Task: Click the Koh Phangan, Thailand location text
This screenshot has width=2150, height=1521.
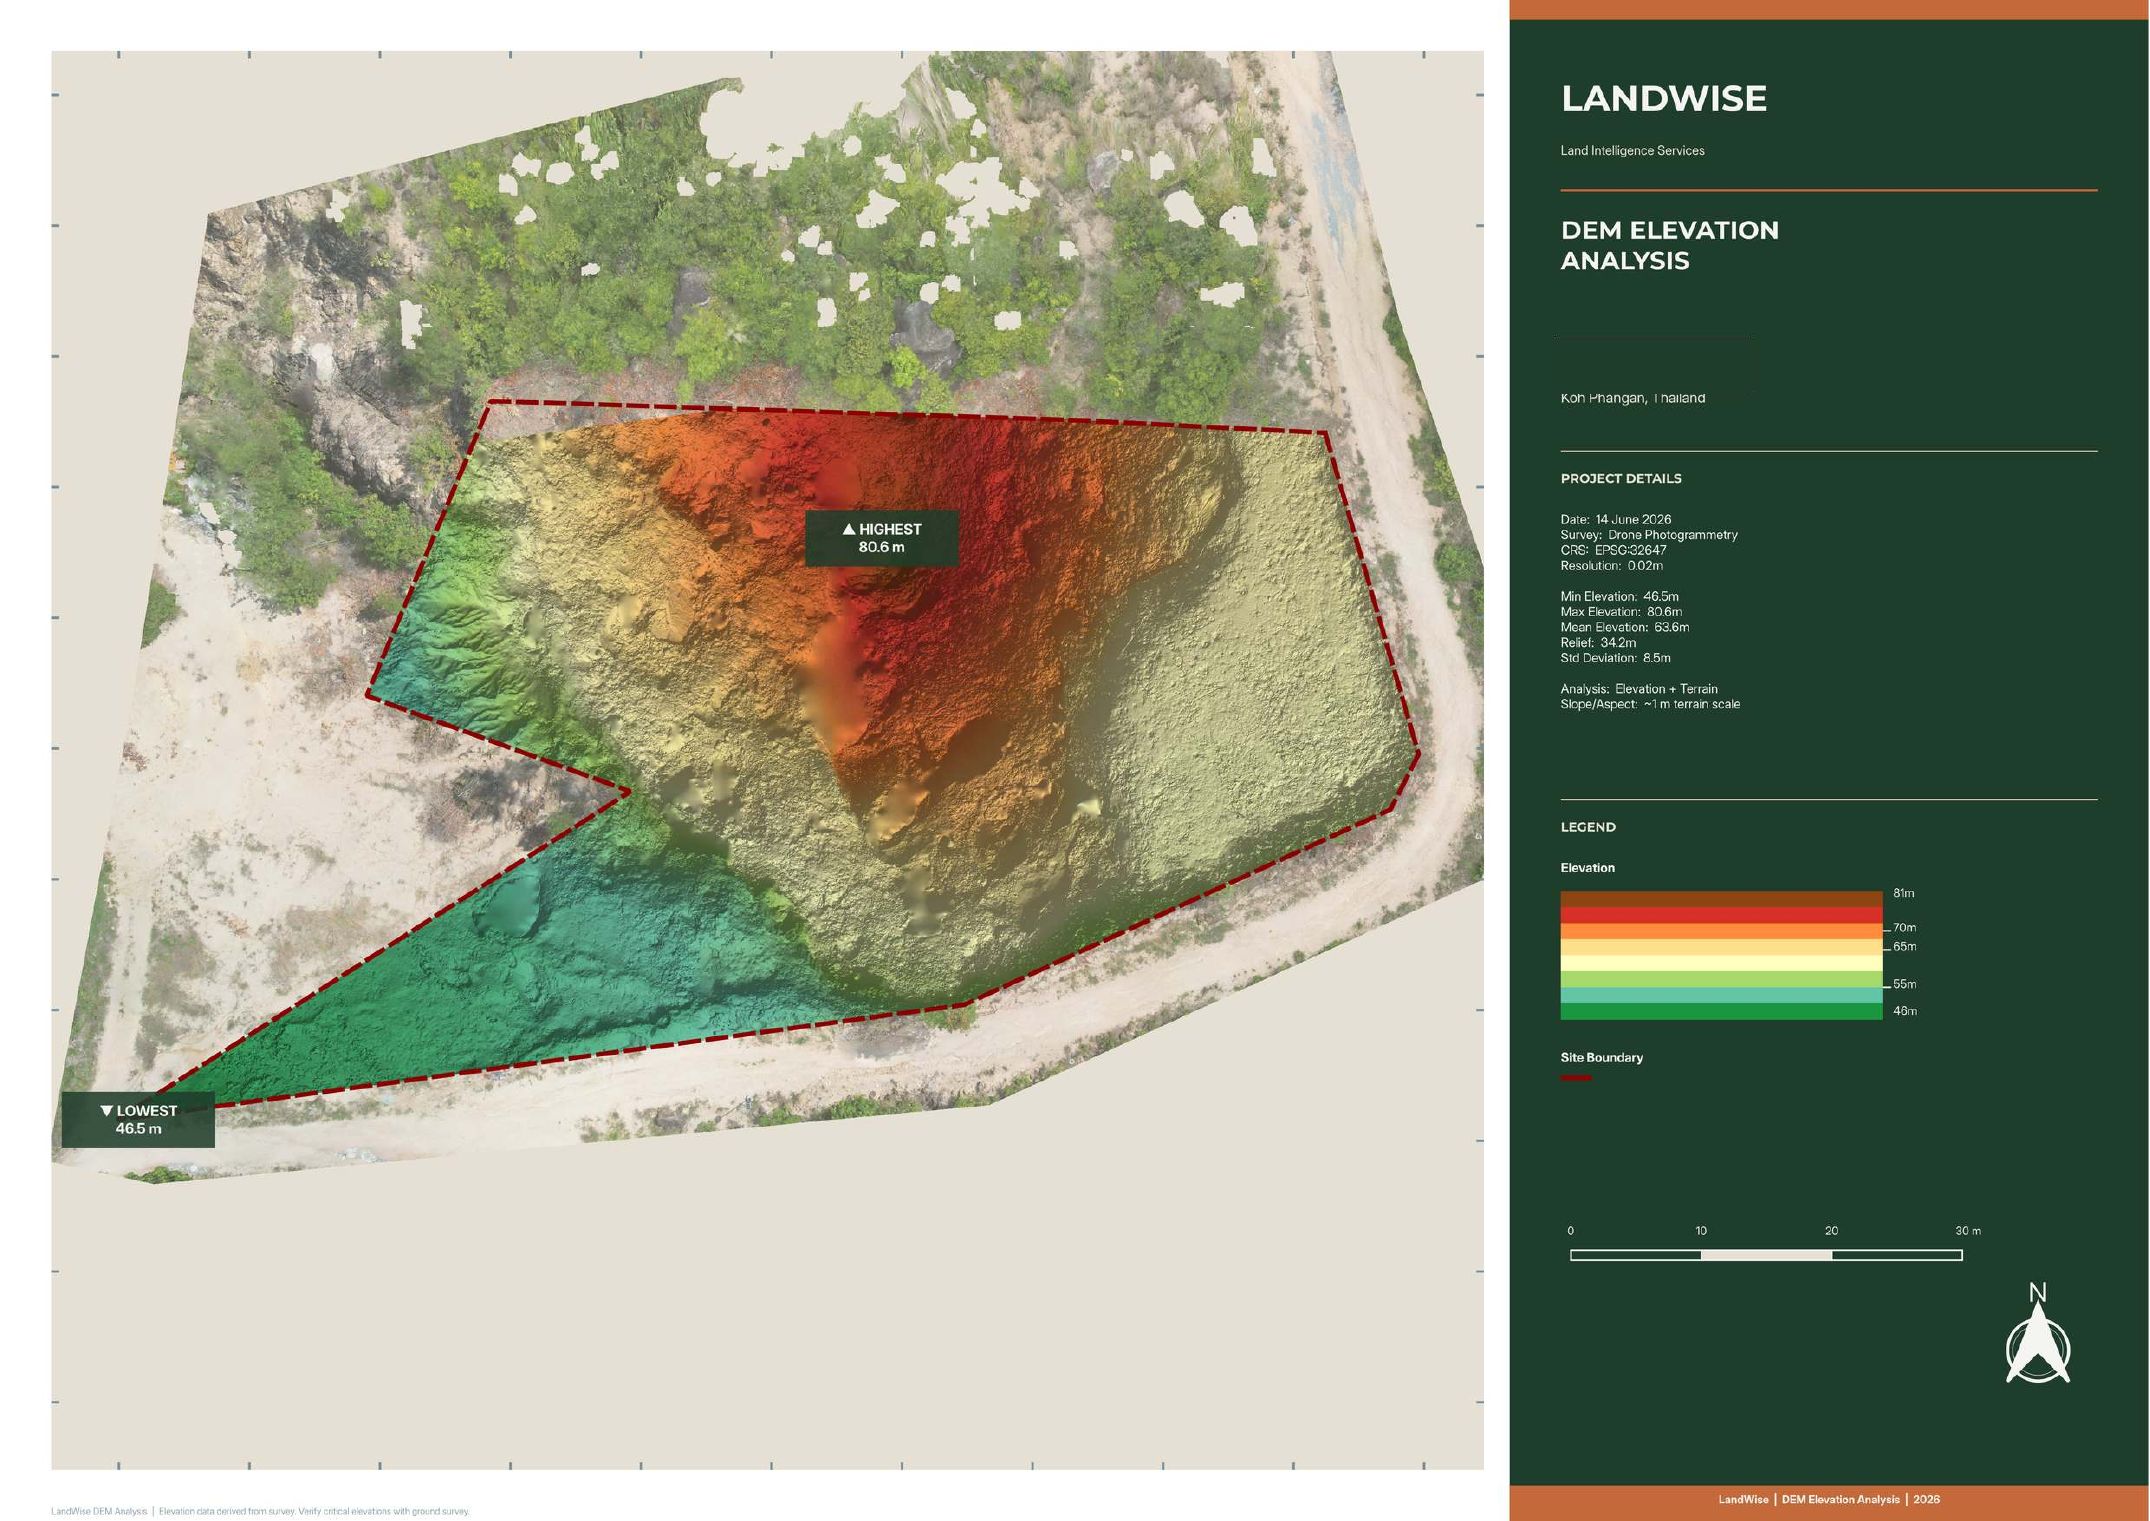Action: [1633, 398]
